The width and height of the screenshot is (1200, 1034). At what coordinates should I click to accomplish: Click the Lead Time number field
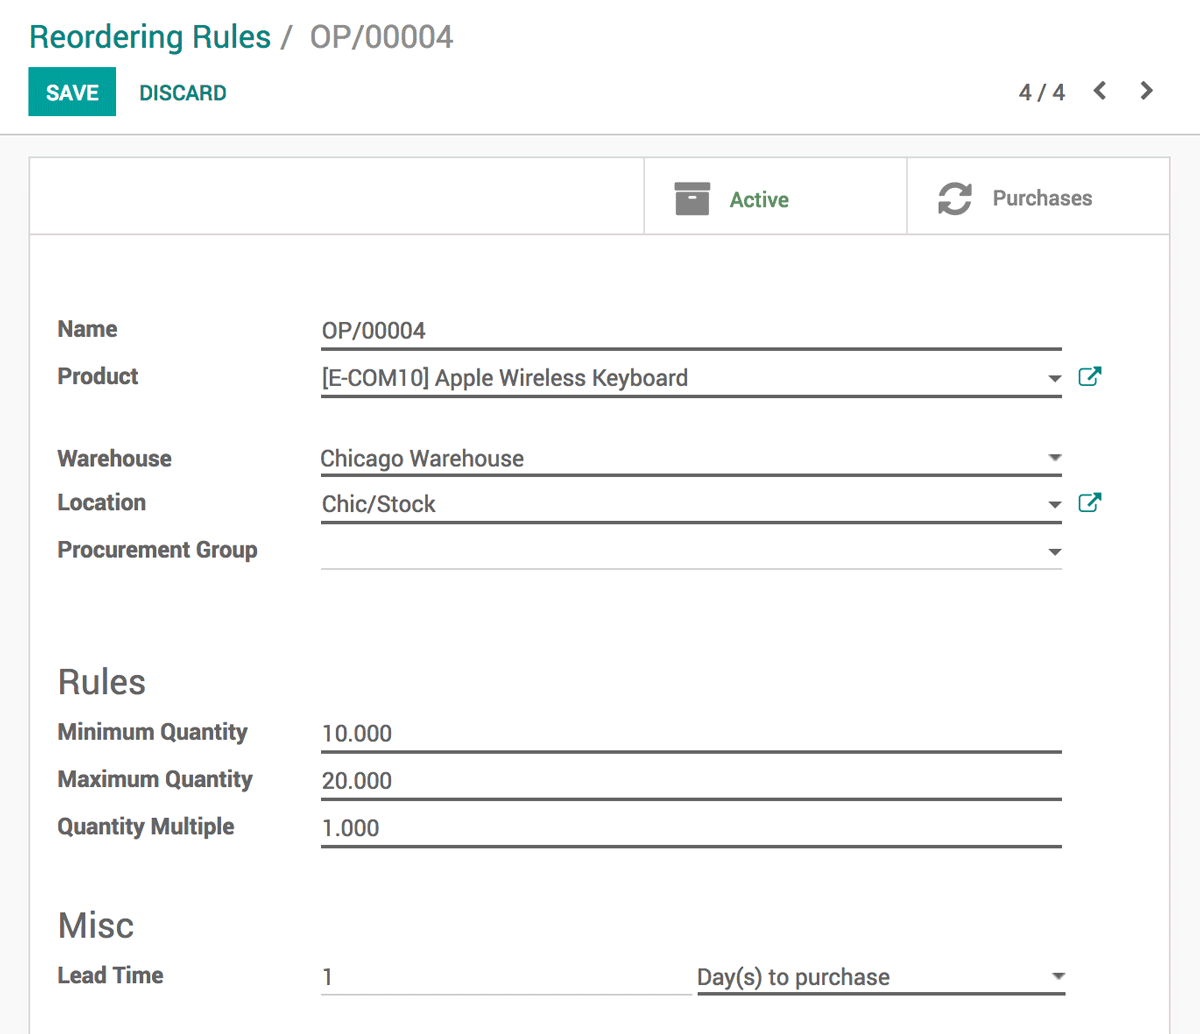click(505, 977)
